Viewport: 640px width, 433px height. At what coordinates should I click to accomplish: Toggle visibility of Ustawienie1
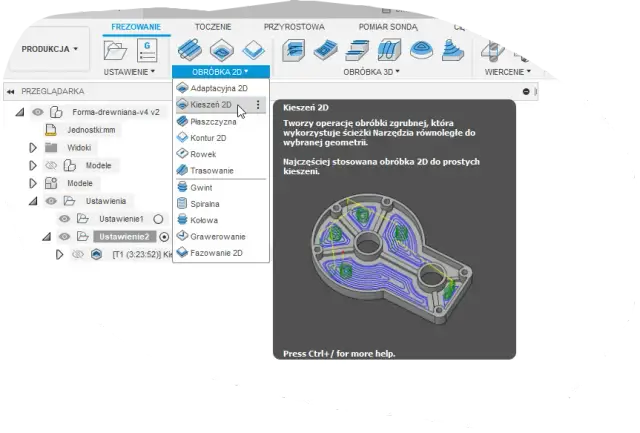(64, 219)
